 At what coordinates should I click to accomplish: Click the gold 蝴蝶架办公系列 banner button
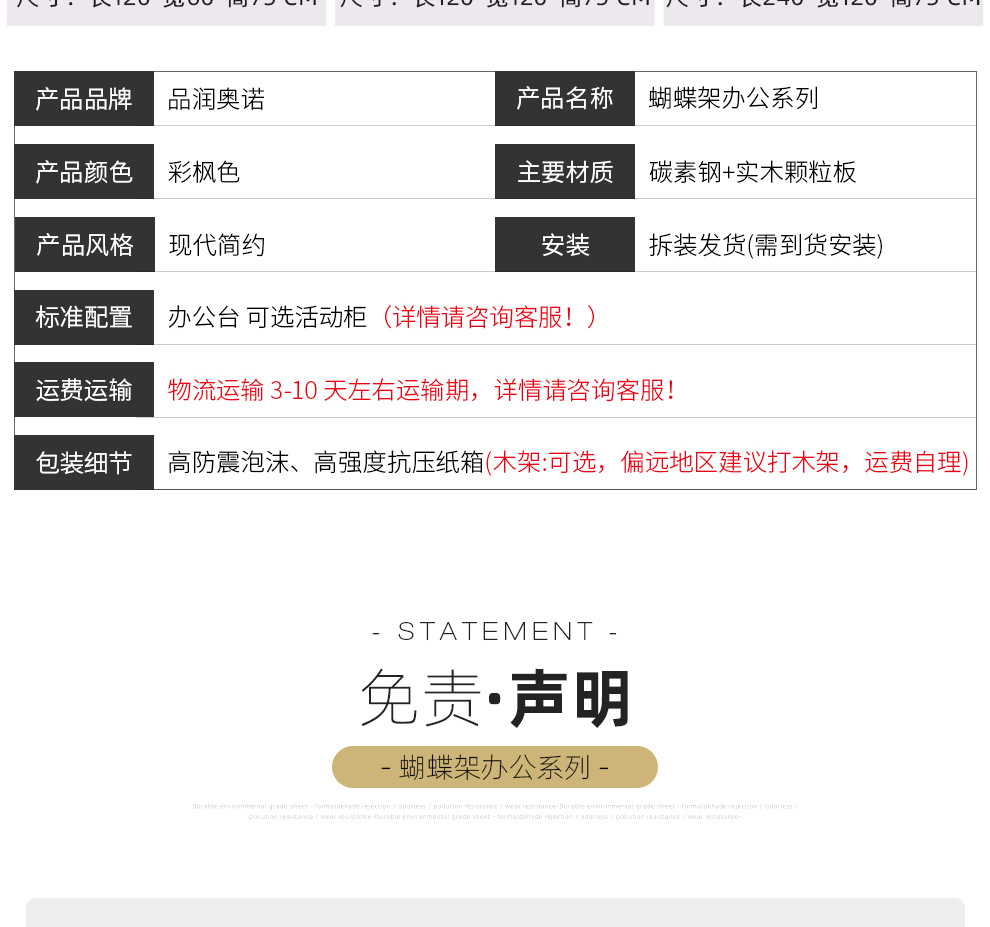(x=494, y=767)
